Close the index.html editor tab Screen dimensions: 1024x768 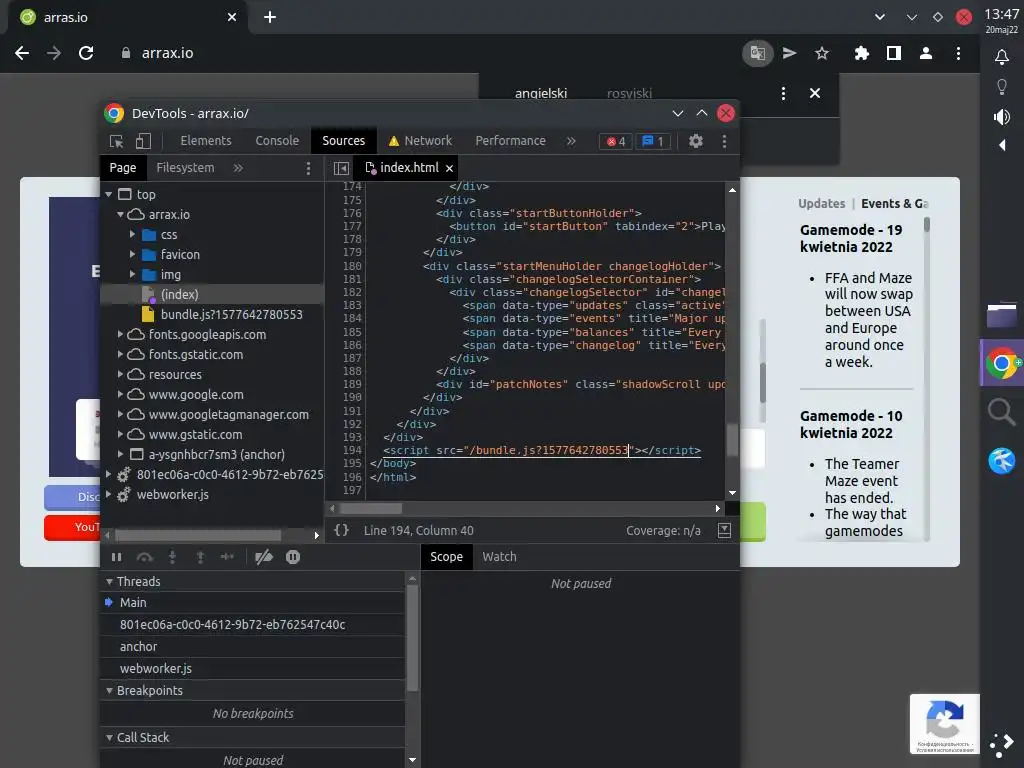[449, 168]
